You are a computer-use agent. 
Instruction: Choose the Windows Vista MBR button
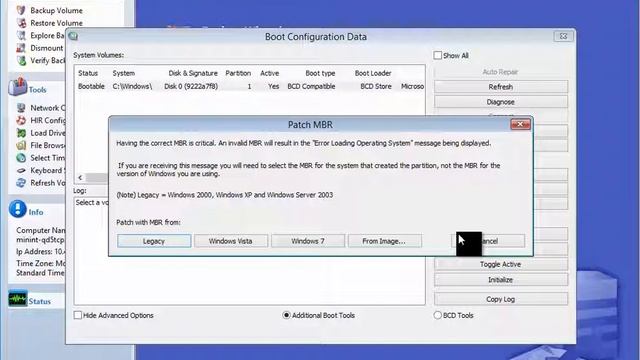tap(231, 241)
